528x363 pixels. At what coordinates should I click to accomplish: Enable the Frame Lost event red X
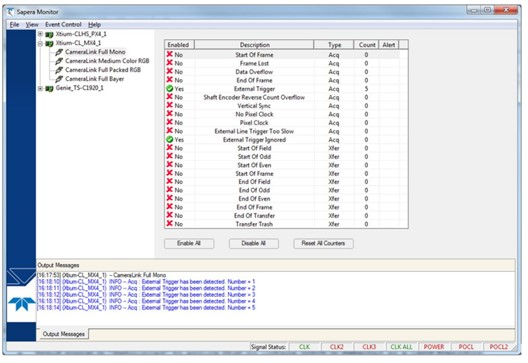(169, 63)
